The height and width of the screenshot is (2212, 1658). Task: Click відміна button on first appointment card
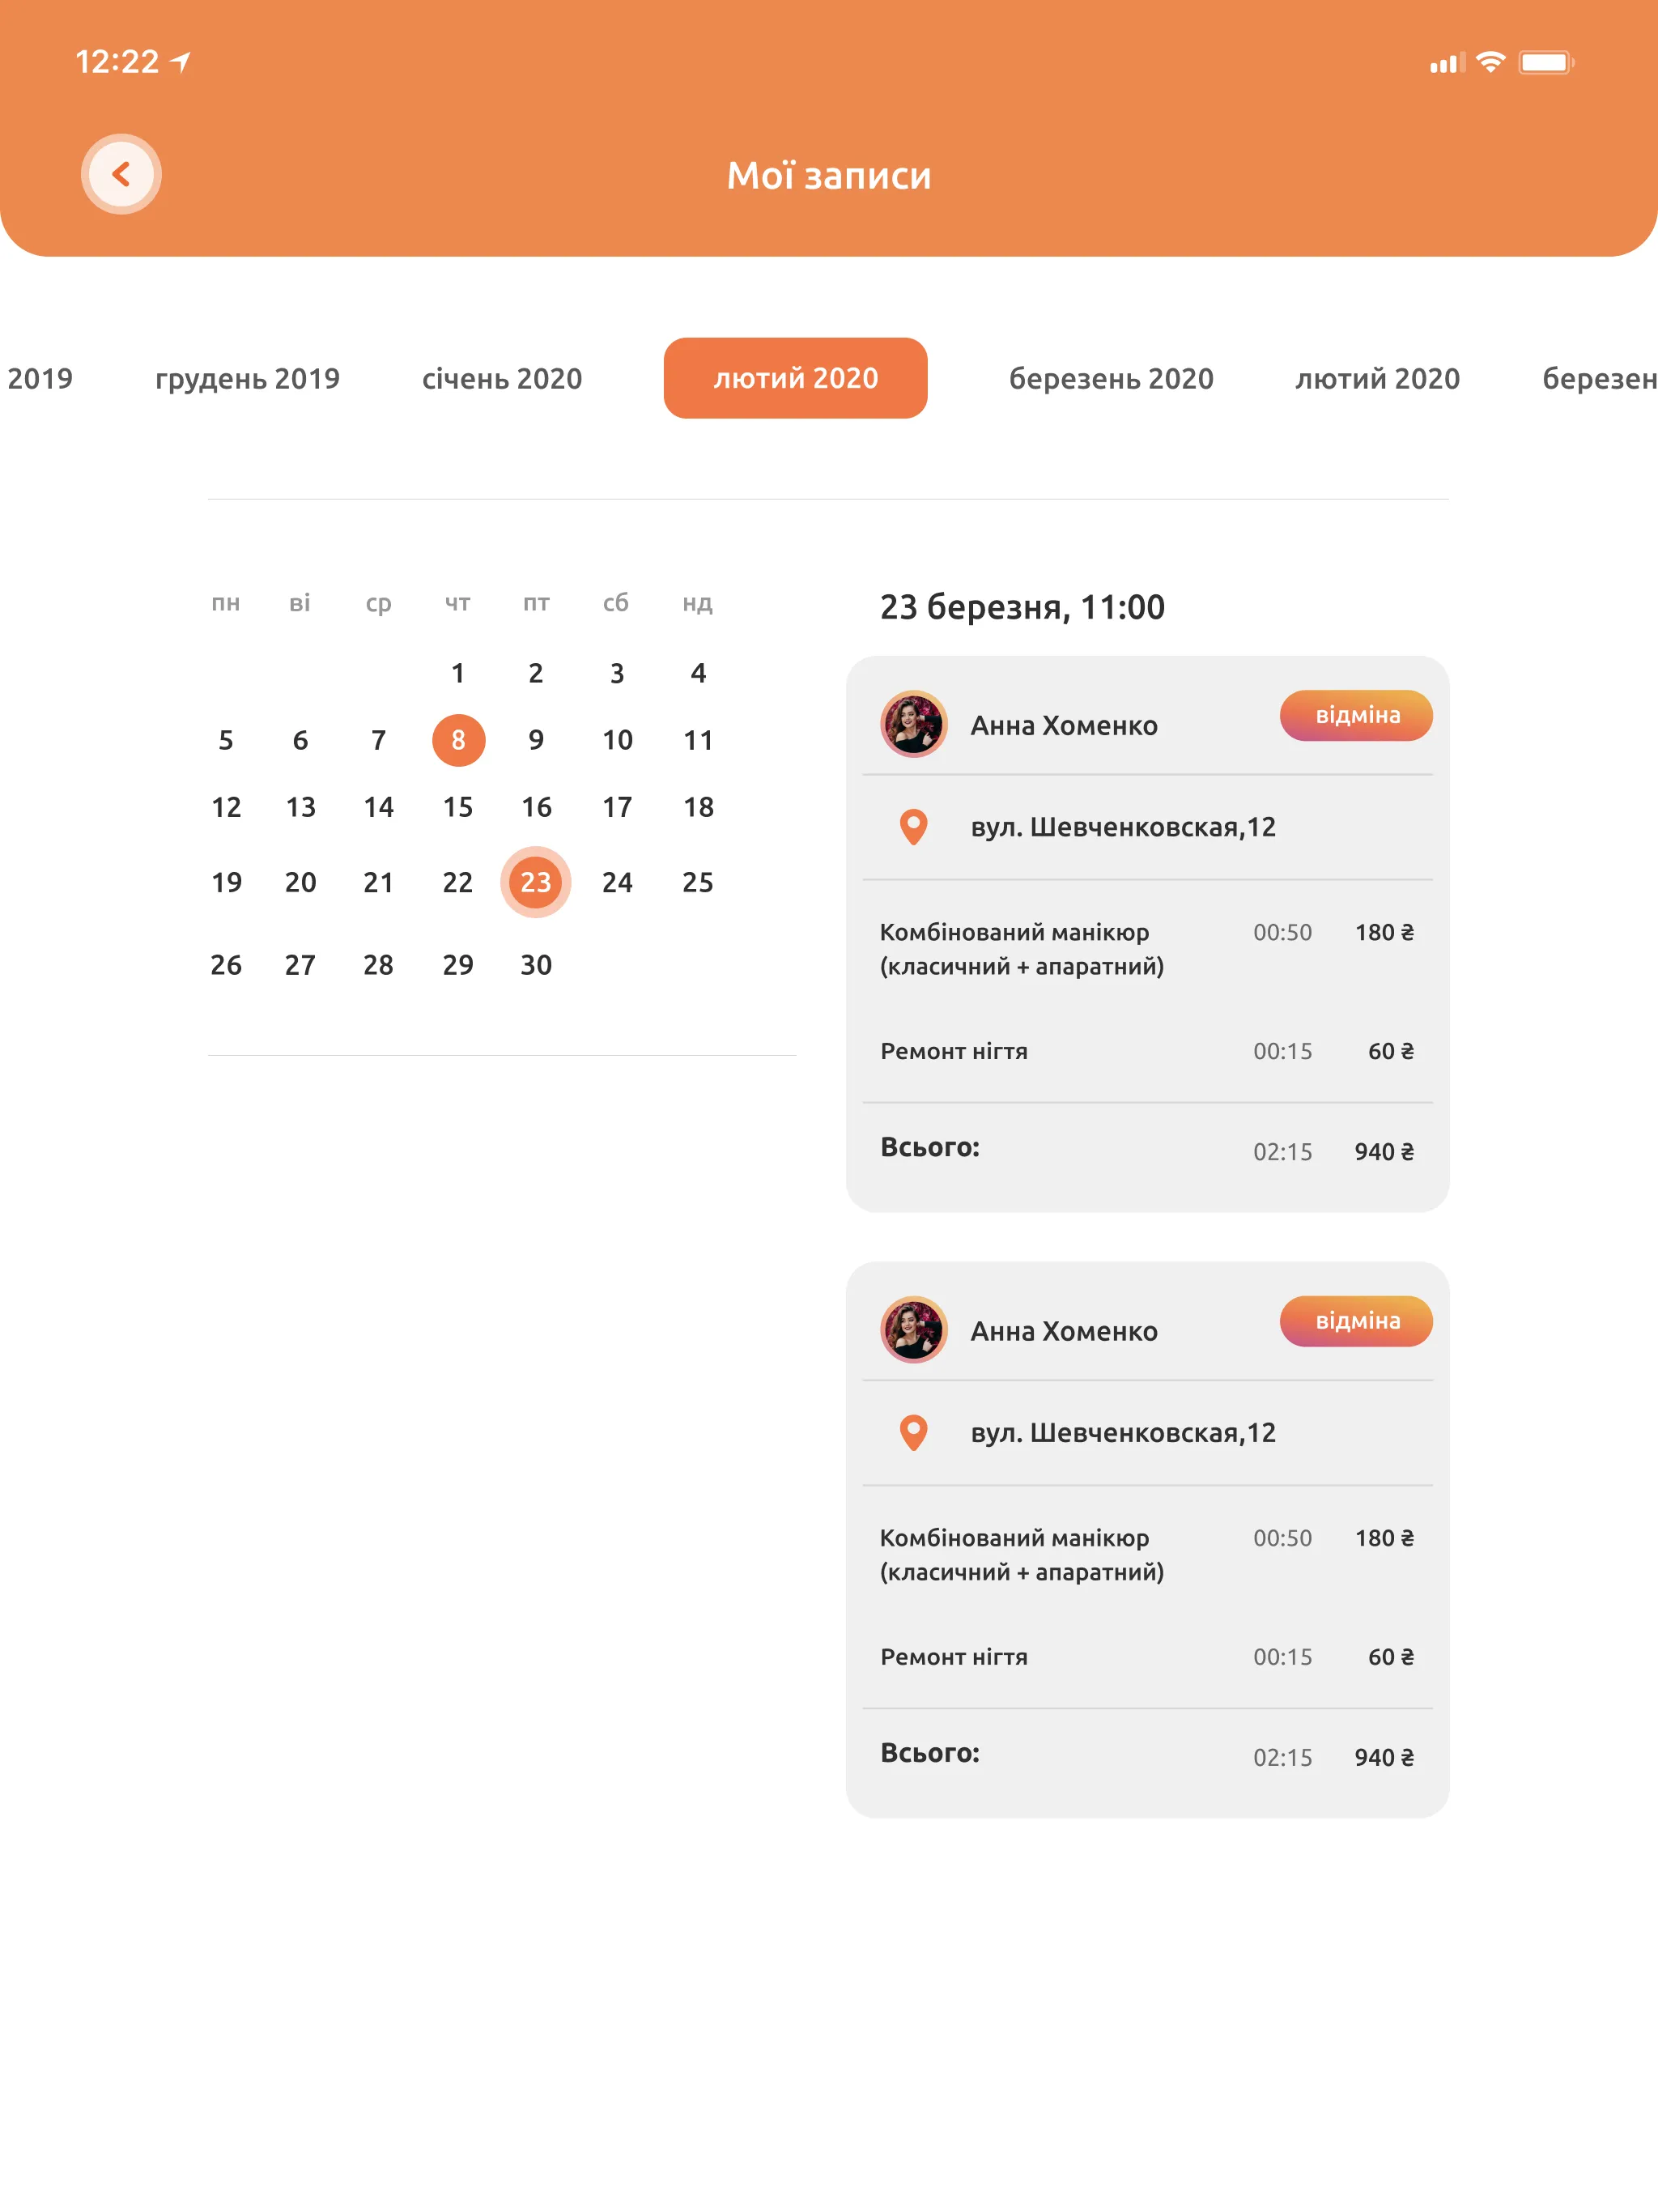1358,714
